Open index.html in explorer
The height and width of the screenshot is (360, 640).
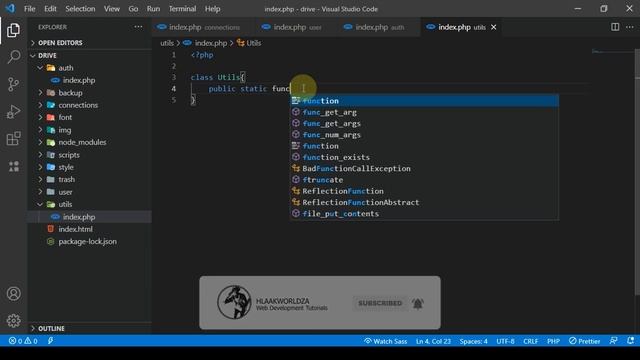point(75,229)
